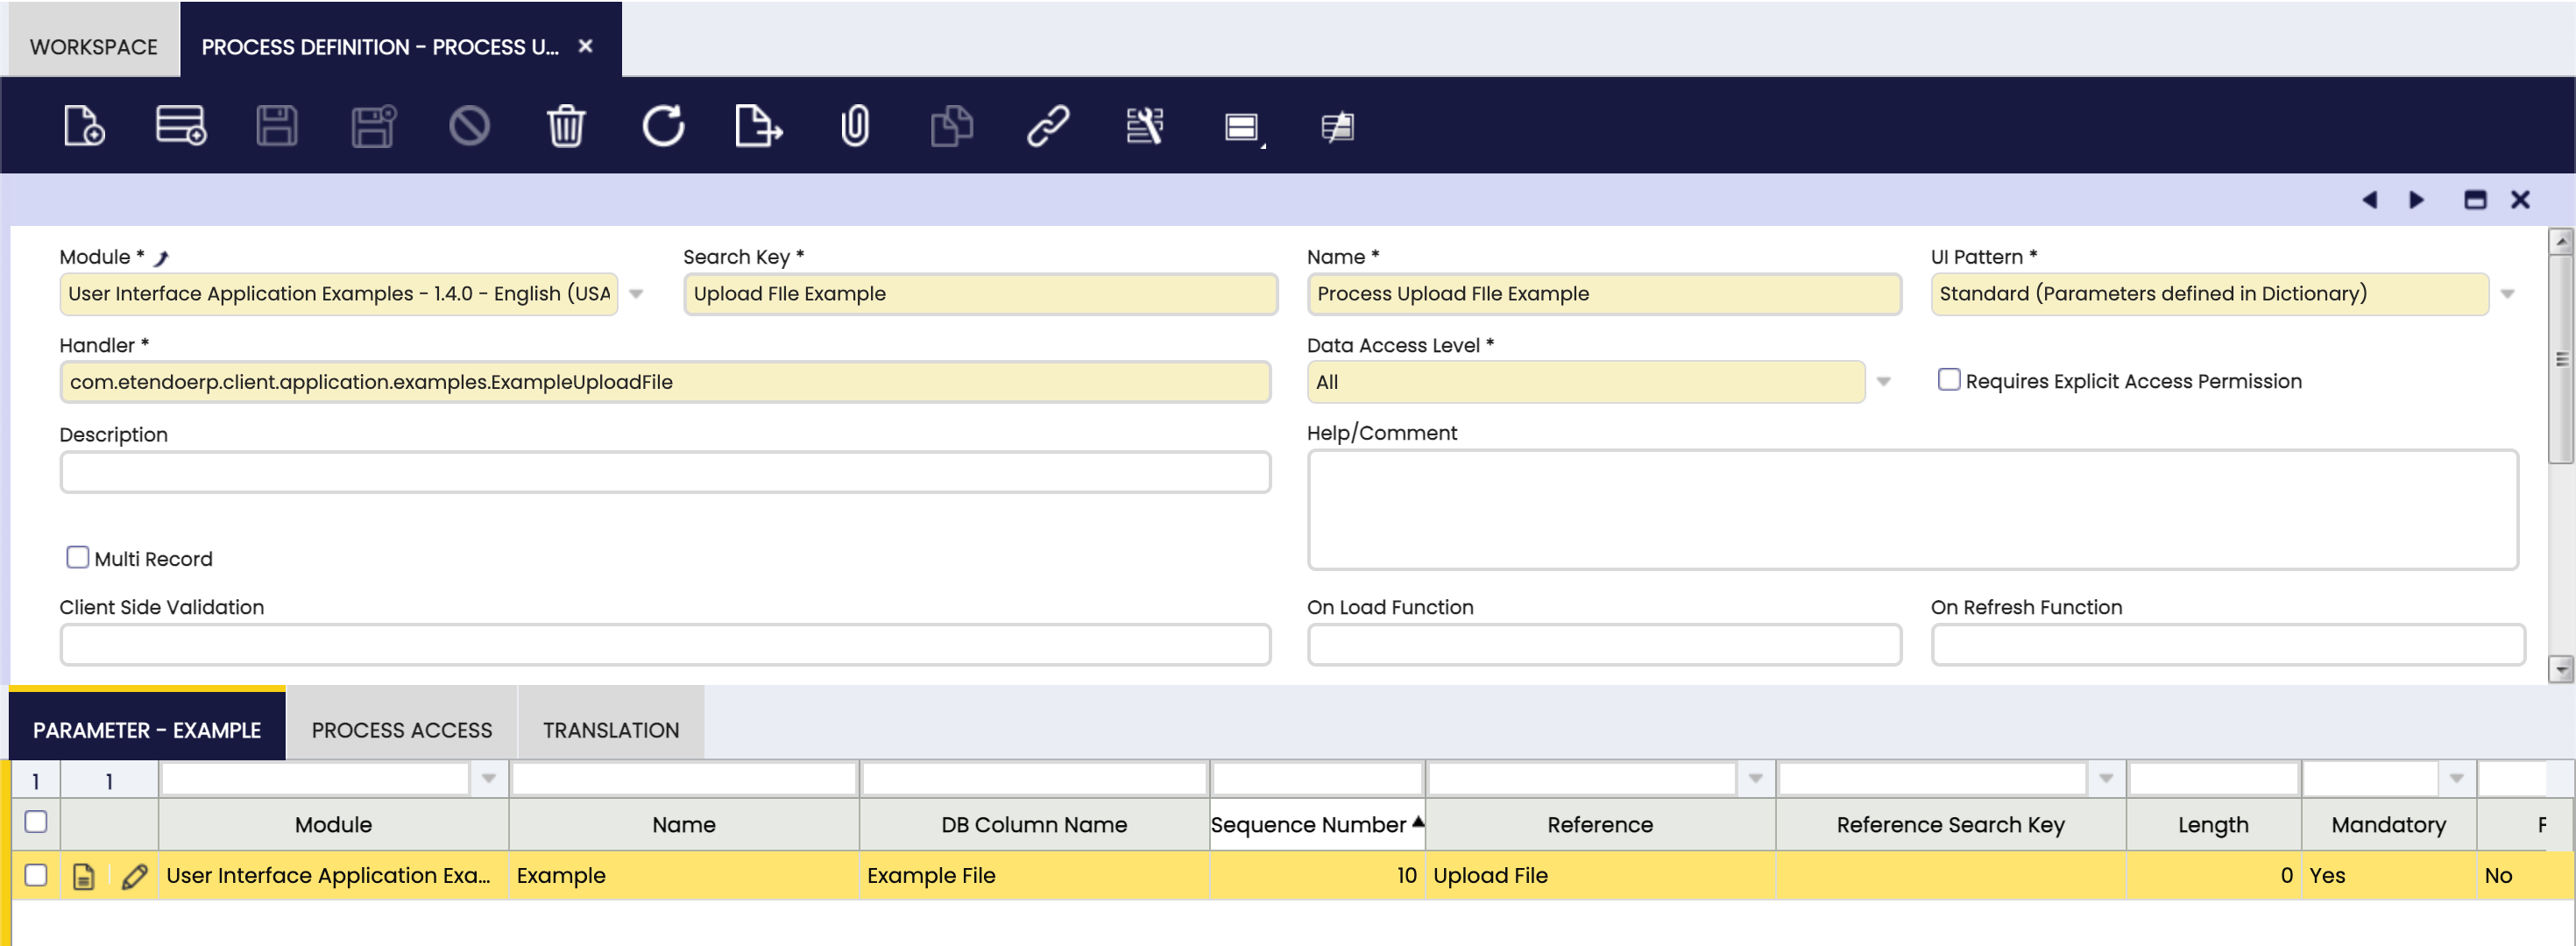Click into the Description input field
Screen dimensions: 2576x946
664,472
